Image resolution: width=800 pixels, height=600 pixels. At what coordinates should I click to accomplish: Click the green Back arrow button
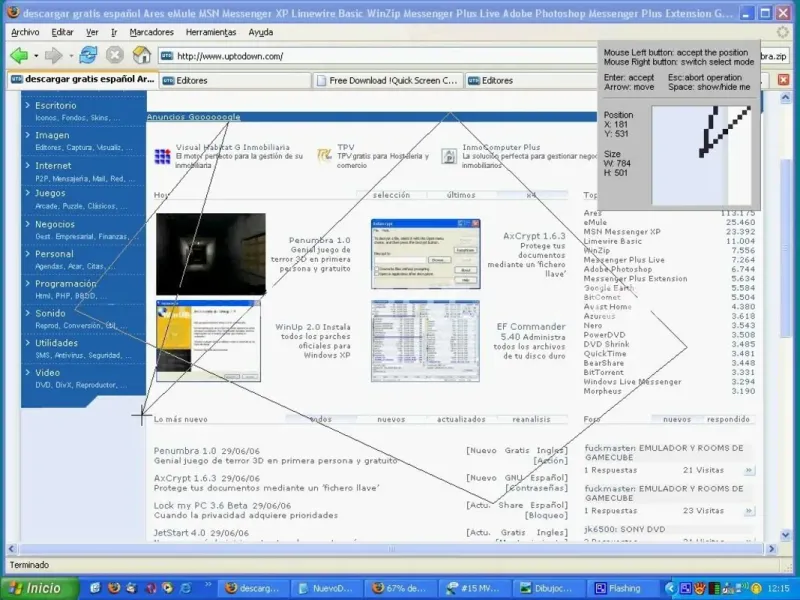pos(19,55)
